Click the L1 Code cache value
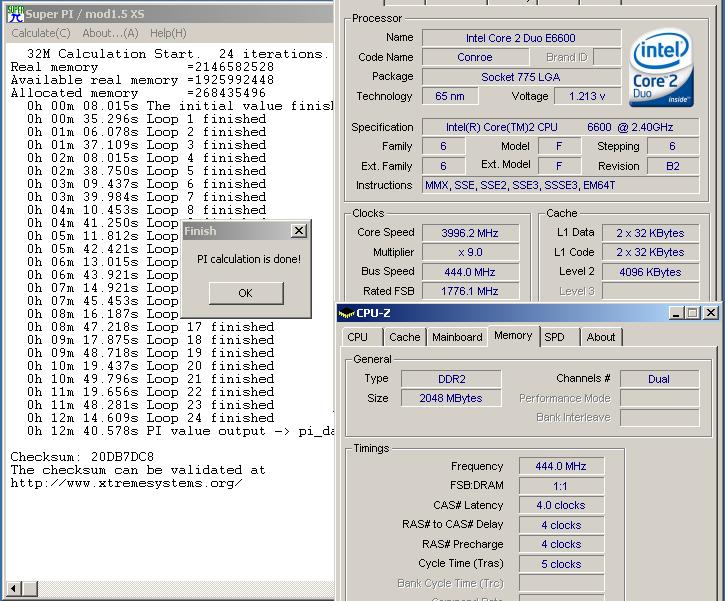The image size is (725, 601). (x=650, y=252)
